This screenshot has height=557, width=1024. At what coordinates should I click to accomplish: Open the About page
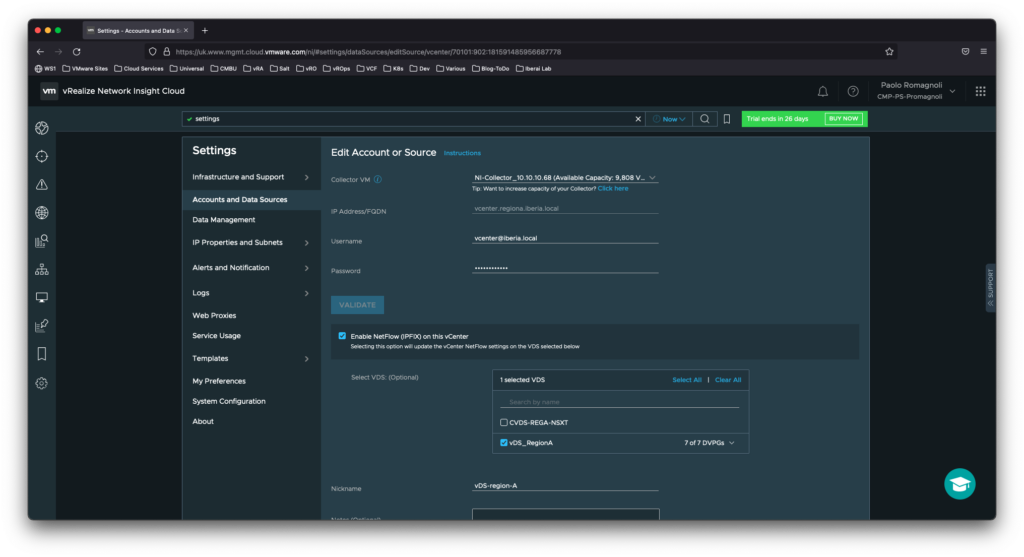[202, 422]
